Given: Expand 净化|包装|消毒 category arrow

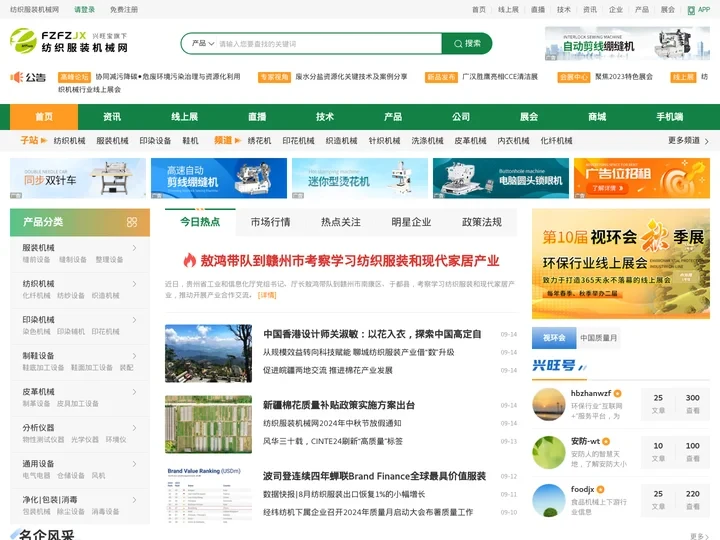Looking at the screenshot, I should pos(134,500).
